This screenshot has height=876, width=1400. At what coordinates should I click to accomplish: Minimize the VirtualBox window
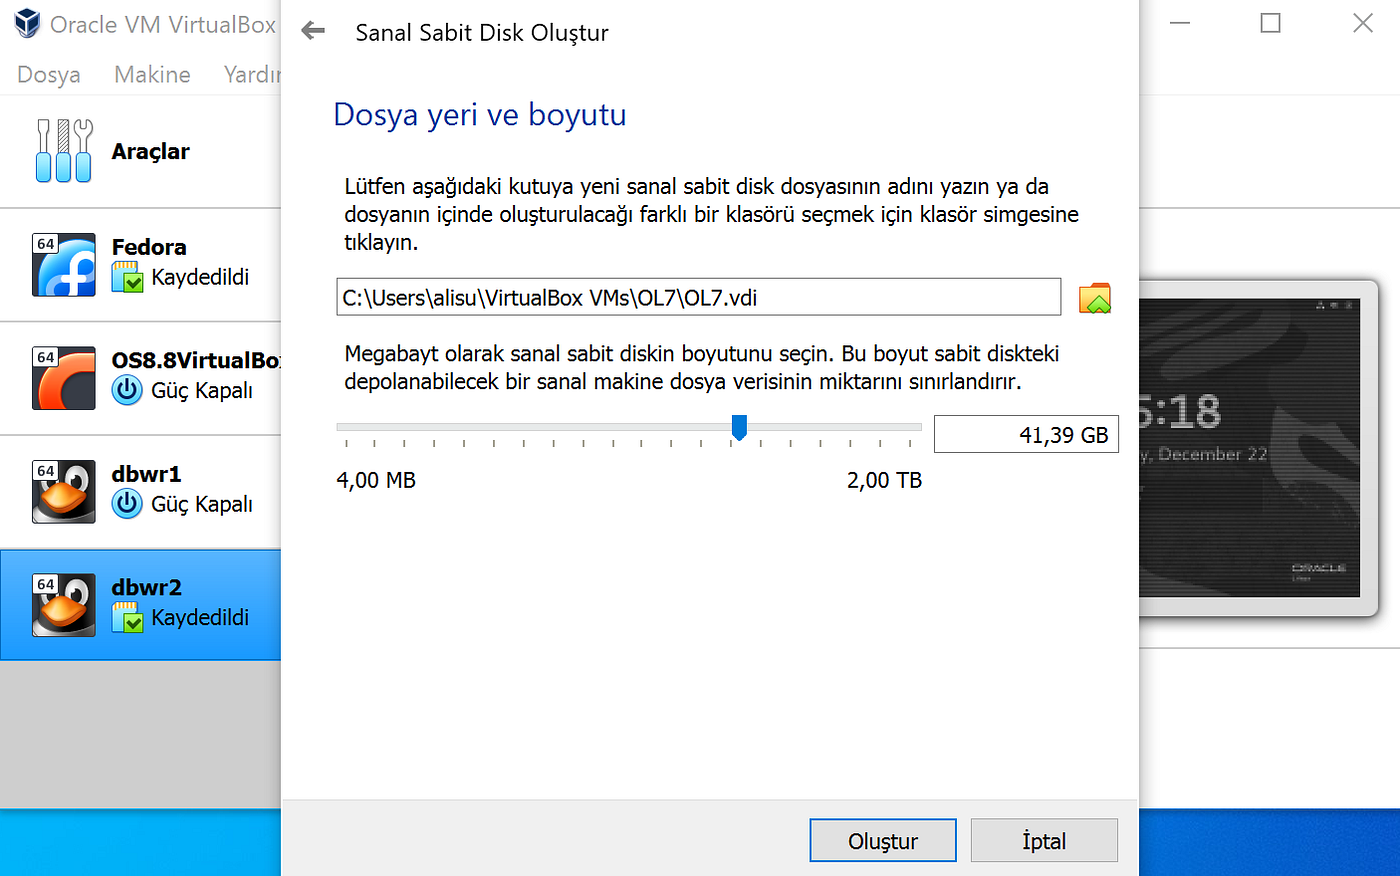pos(1180,22)
